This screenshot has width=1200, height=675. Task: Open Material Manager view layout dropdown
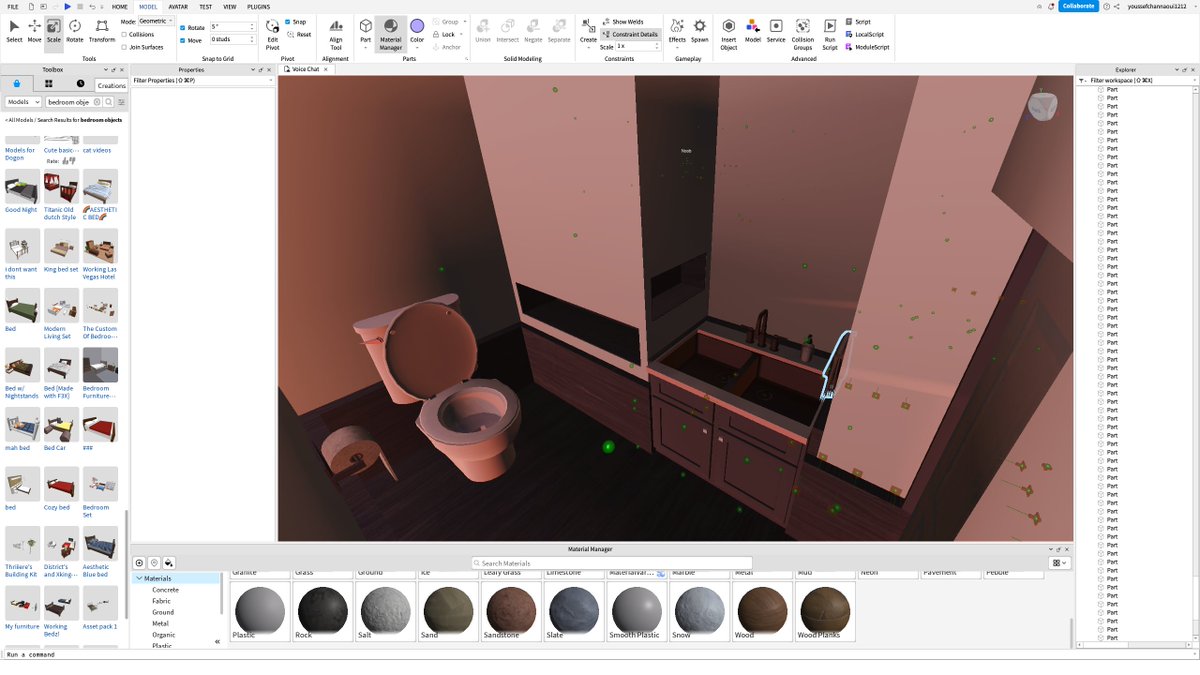[1060, 563]
